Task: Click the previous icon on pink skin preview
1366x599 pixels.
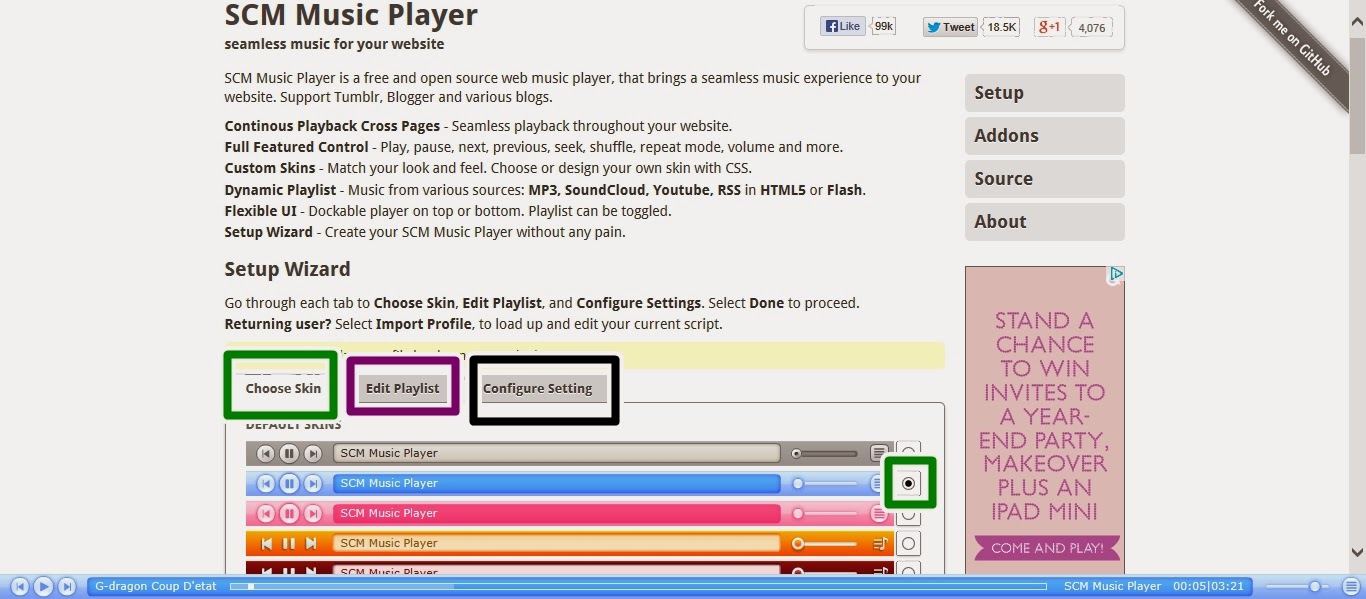Action: [x=265, y=513]
